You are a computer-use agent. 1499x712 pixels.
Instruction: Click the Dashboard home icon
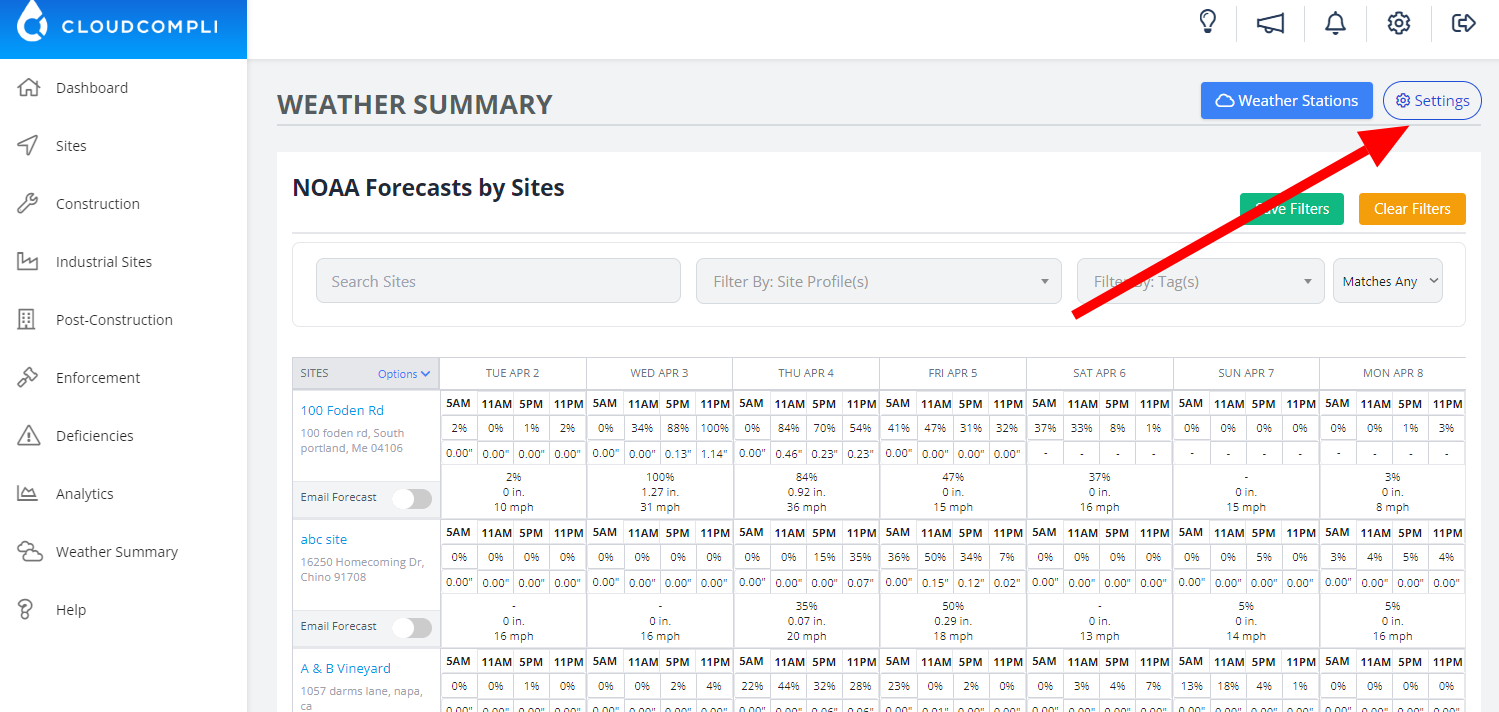tap(28, 87)
